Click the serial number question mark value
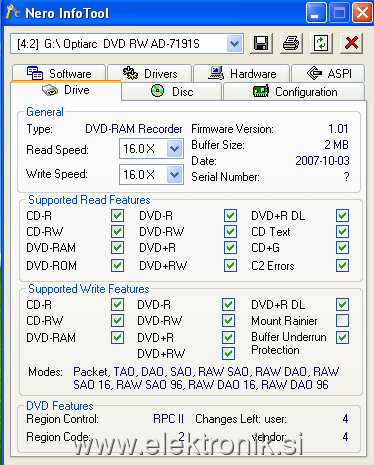The image size is (374, 465). (x=346, y=177)
